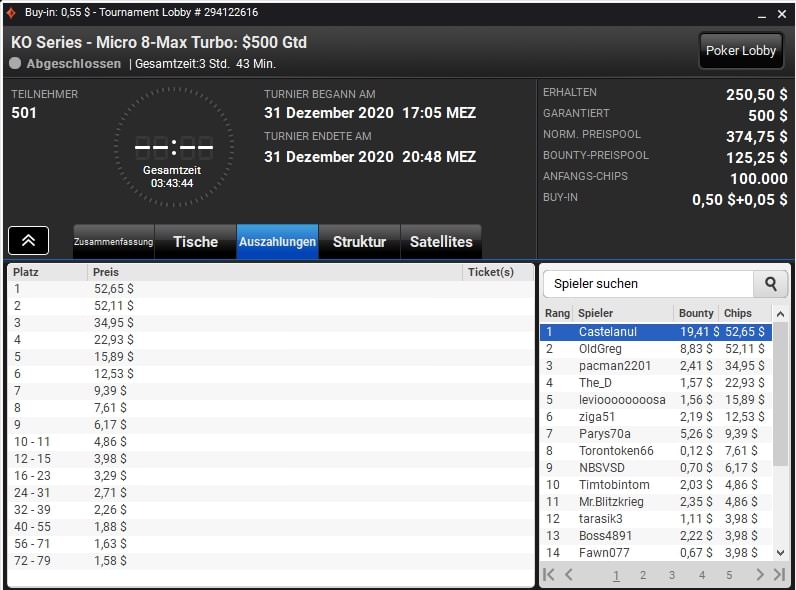The height and width of the screenshot is (590, 796).
Task: Open the Zusammenfassung tab
Action: [x=113, y=242]
